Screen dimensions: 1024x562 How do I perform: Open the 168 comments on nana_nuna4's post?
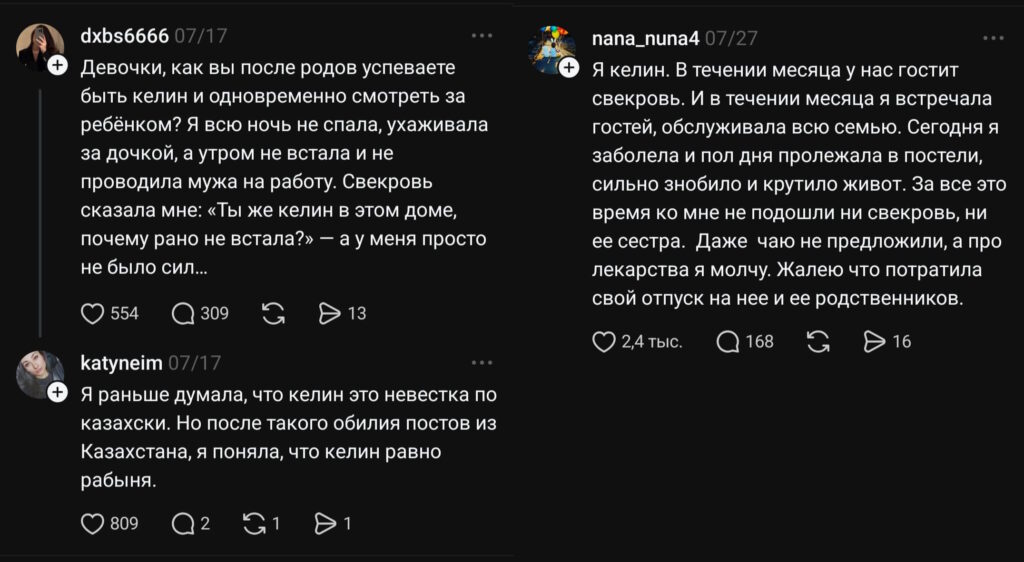point(728,342)
